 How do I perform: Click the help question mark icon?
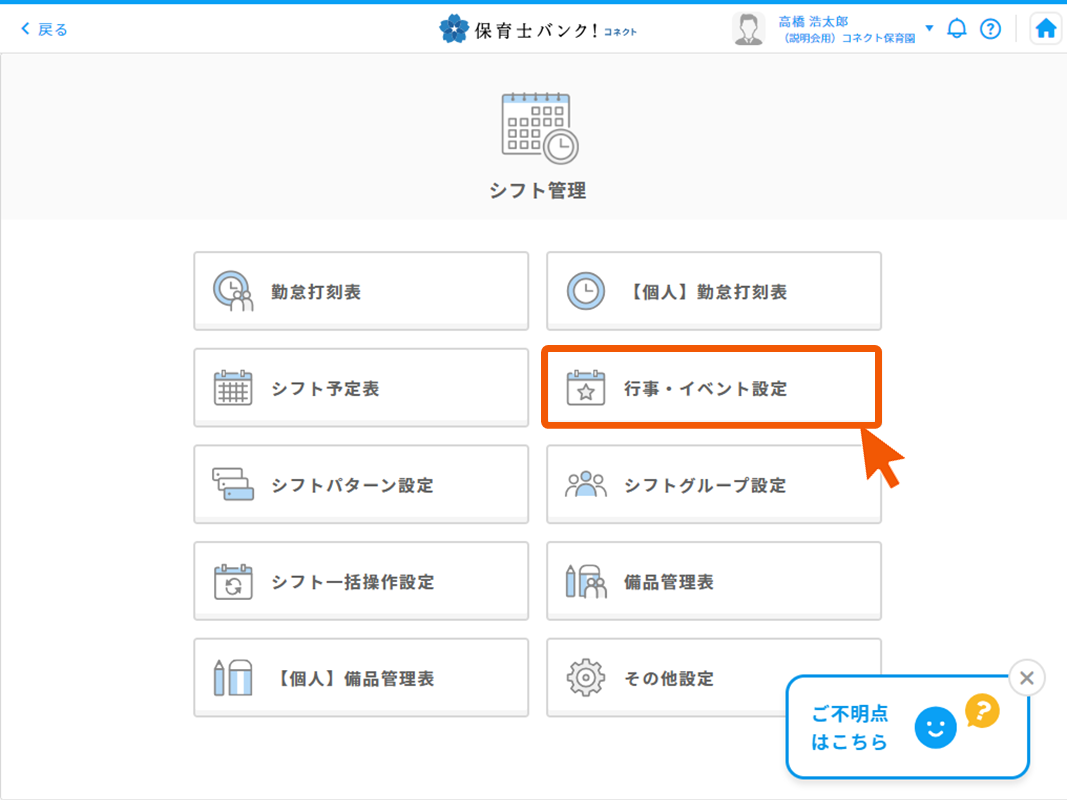[x=990, y=29]
